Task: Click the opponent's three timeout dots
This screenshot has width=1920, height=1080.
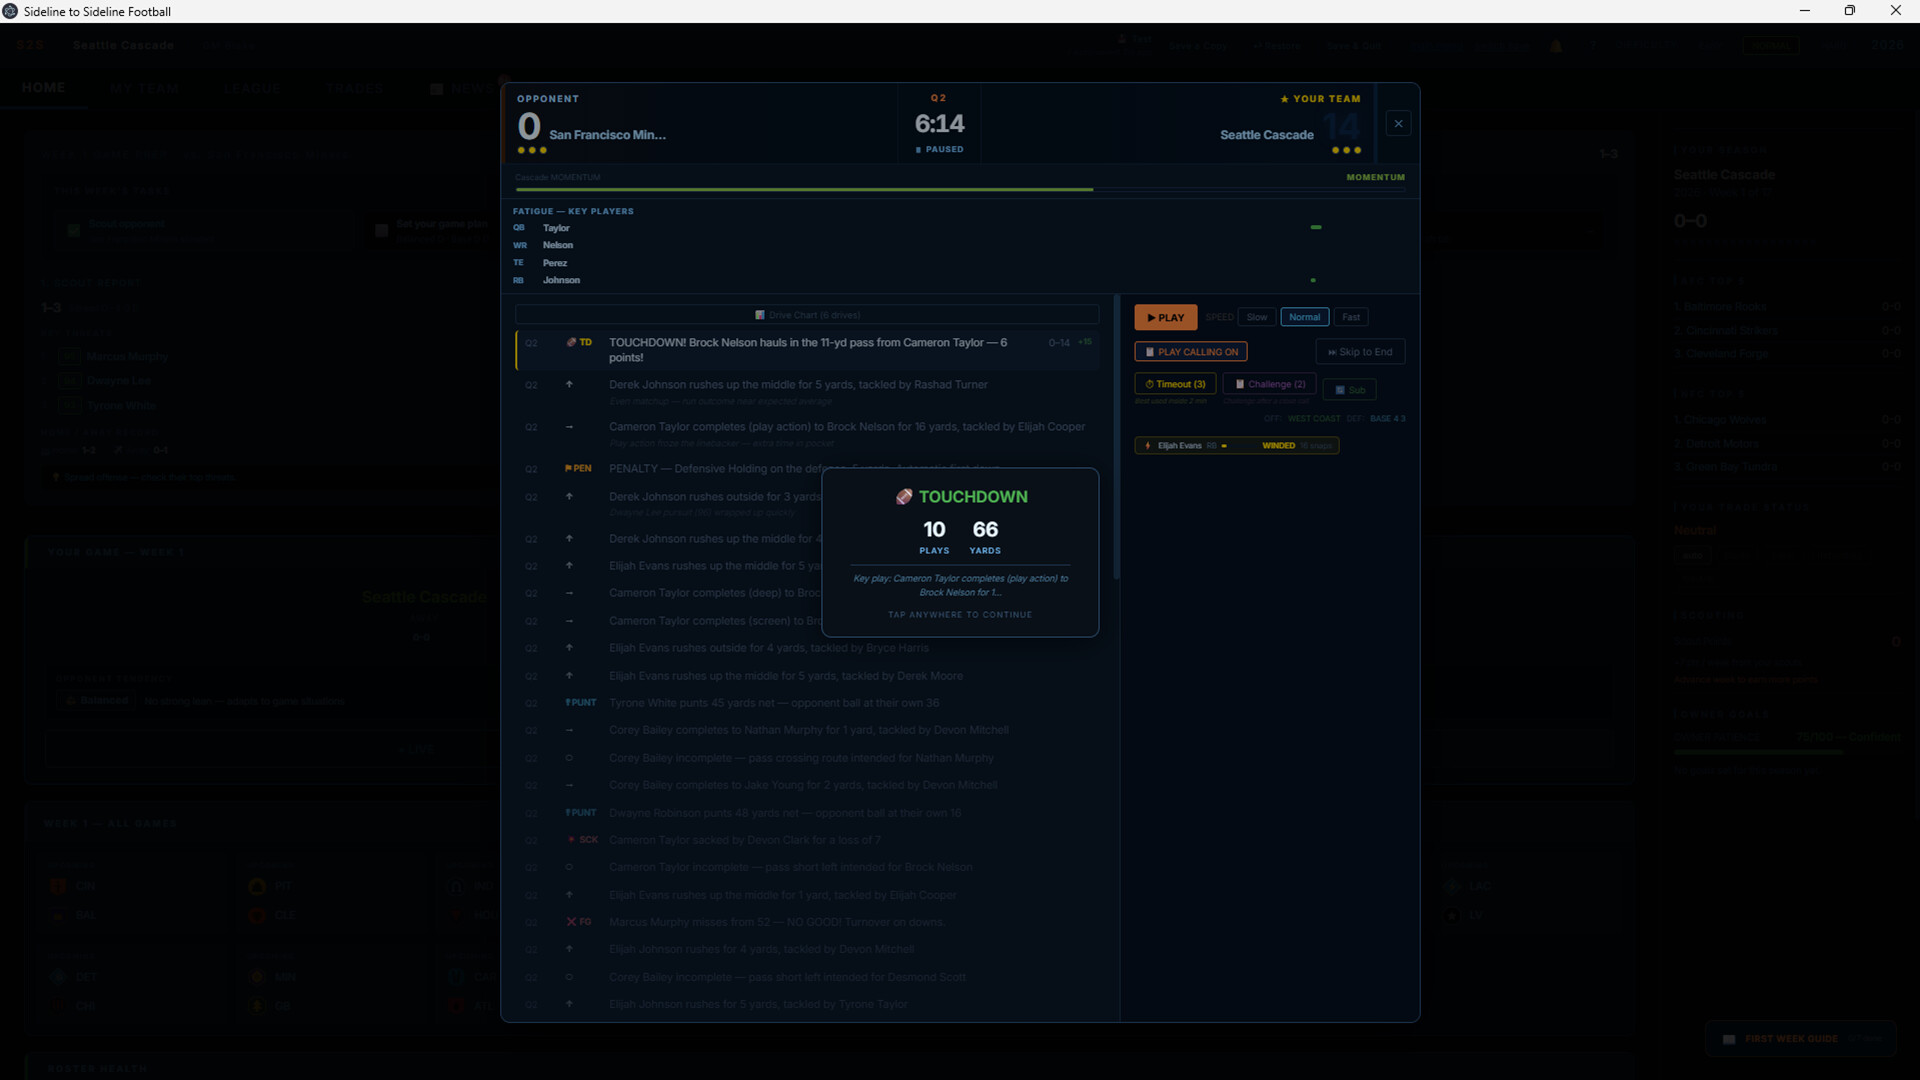Action: (532, 151)
